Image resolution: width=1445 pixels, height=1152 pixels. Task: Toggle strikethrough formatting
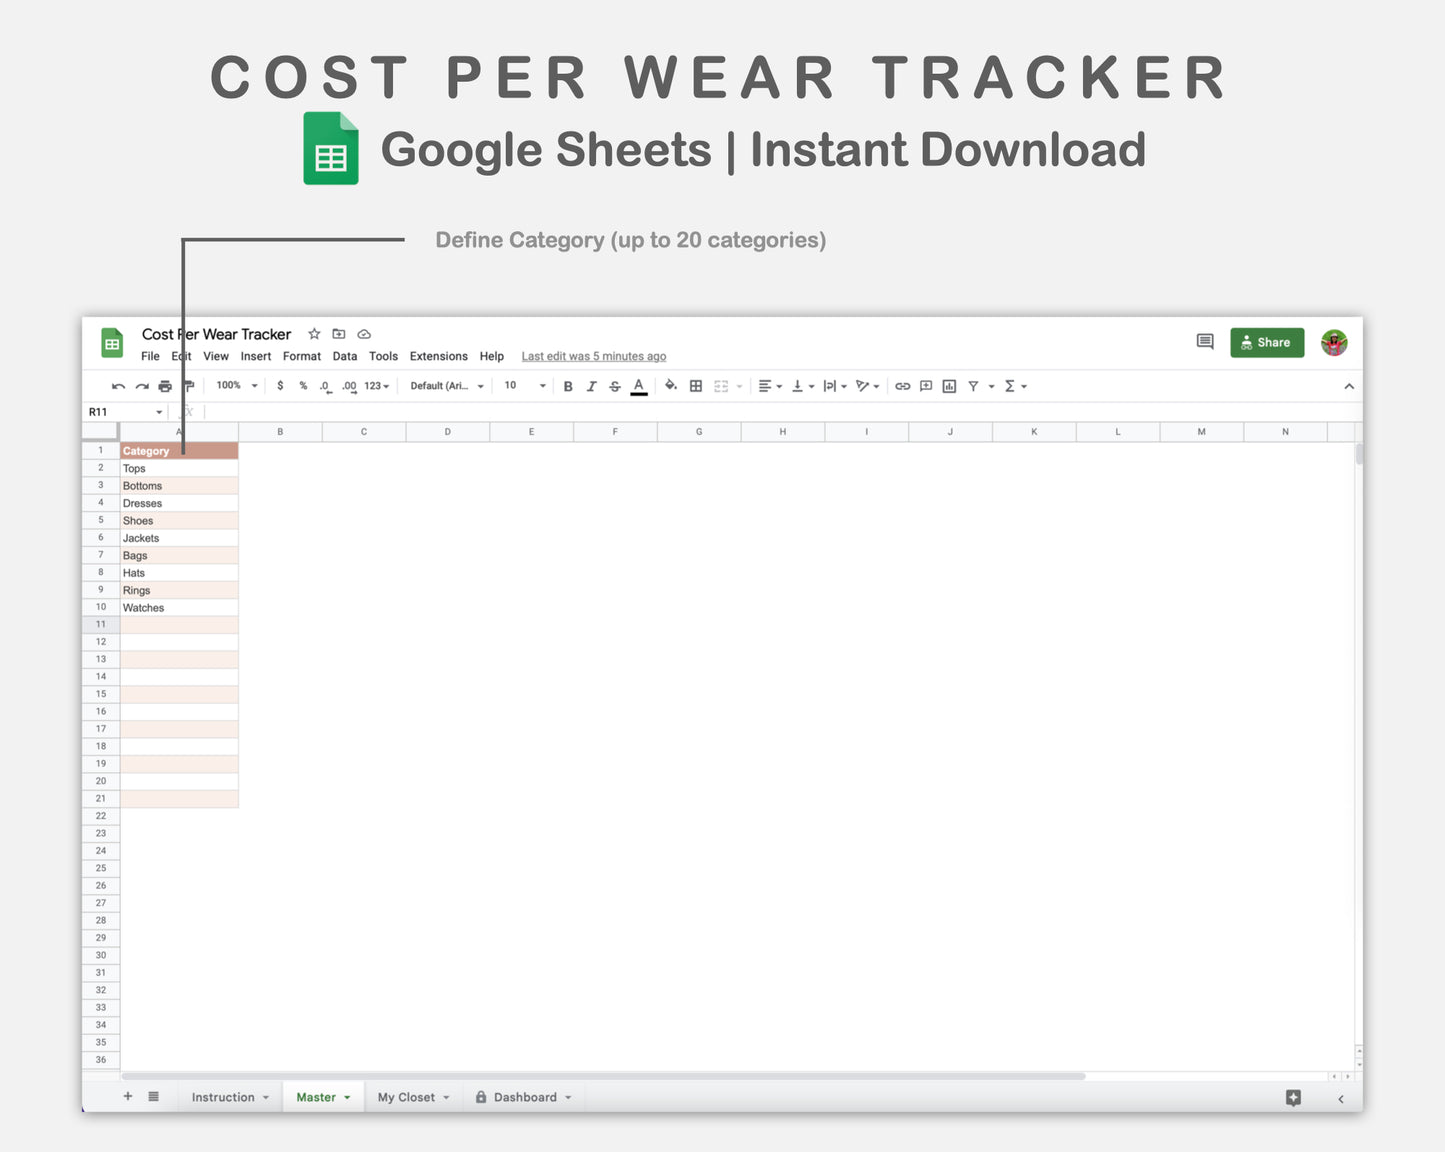614,385
